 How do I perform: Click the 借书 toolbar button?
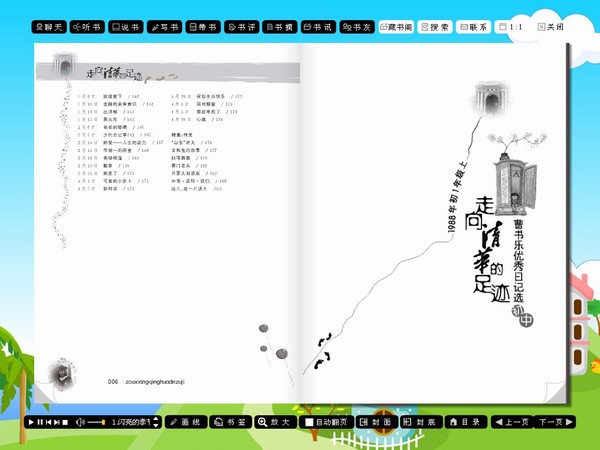(203, 27)
